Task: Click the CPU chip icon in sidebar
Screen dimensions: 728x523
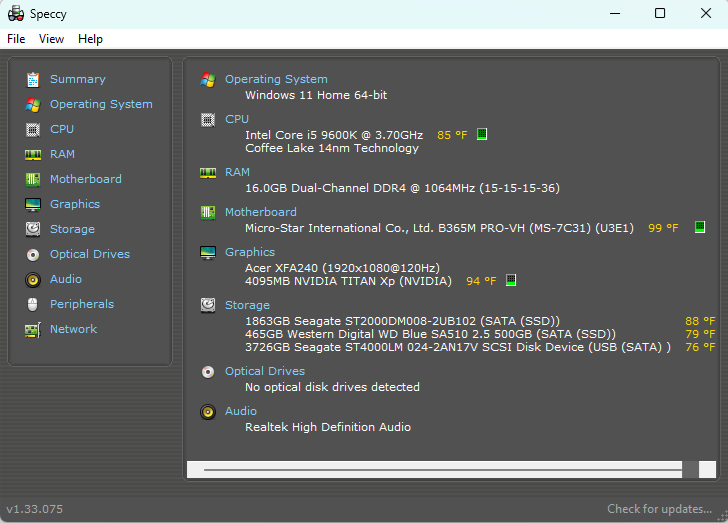Action: pyautogui.click(x=32, y=130)
